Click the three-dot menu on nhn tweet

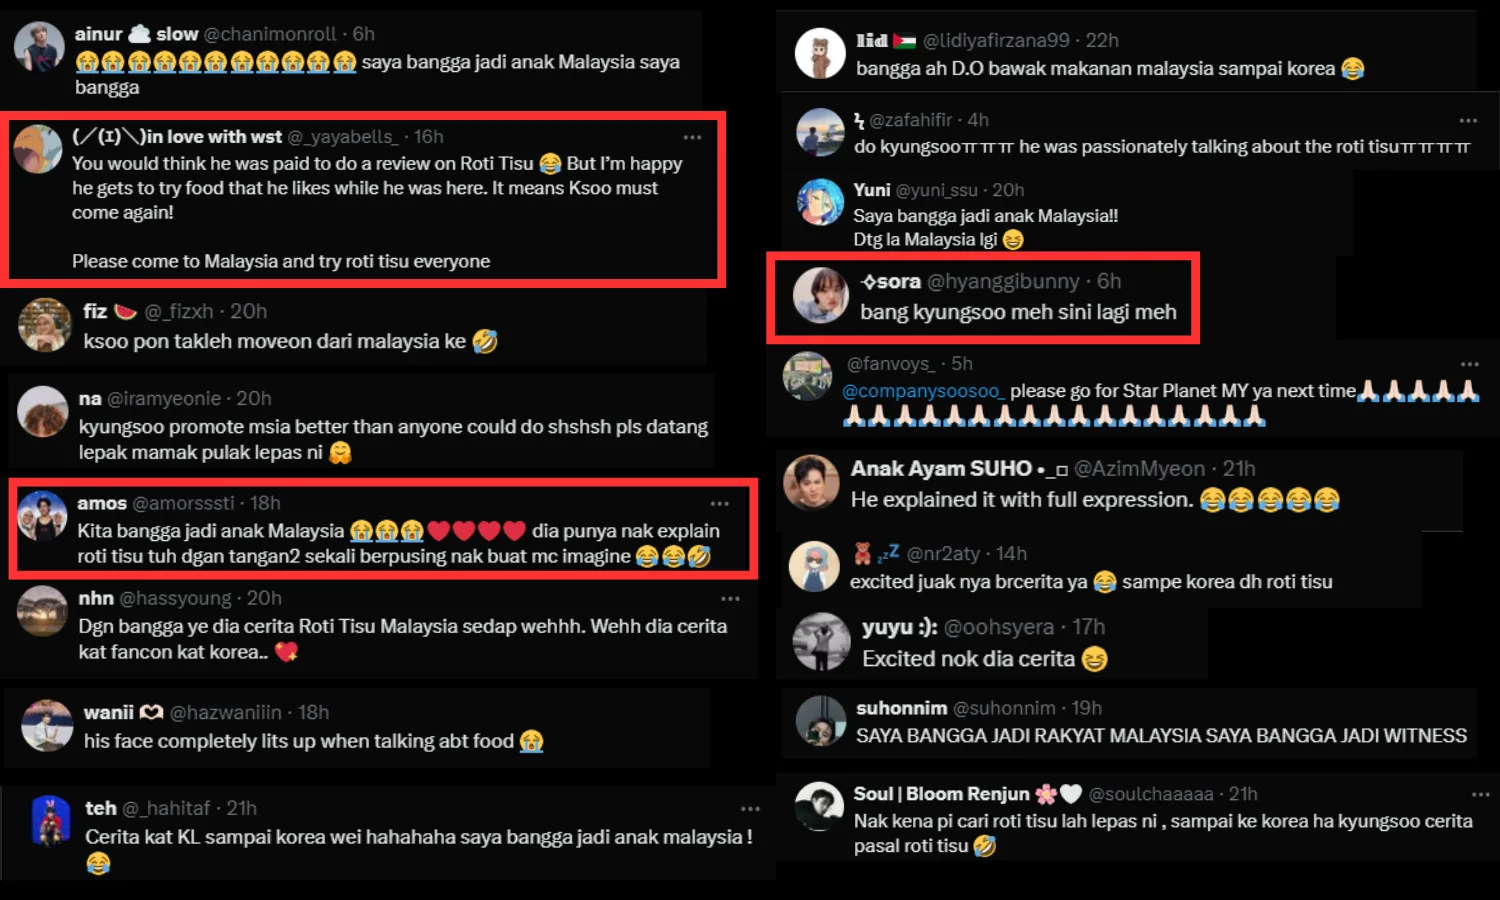[x=730, y=598]
